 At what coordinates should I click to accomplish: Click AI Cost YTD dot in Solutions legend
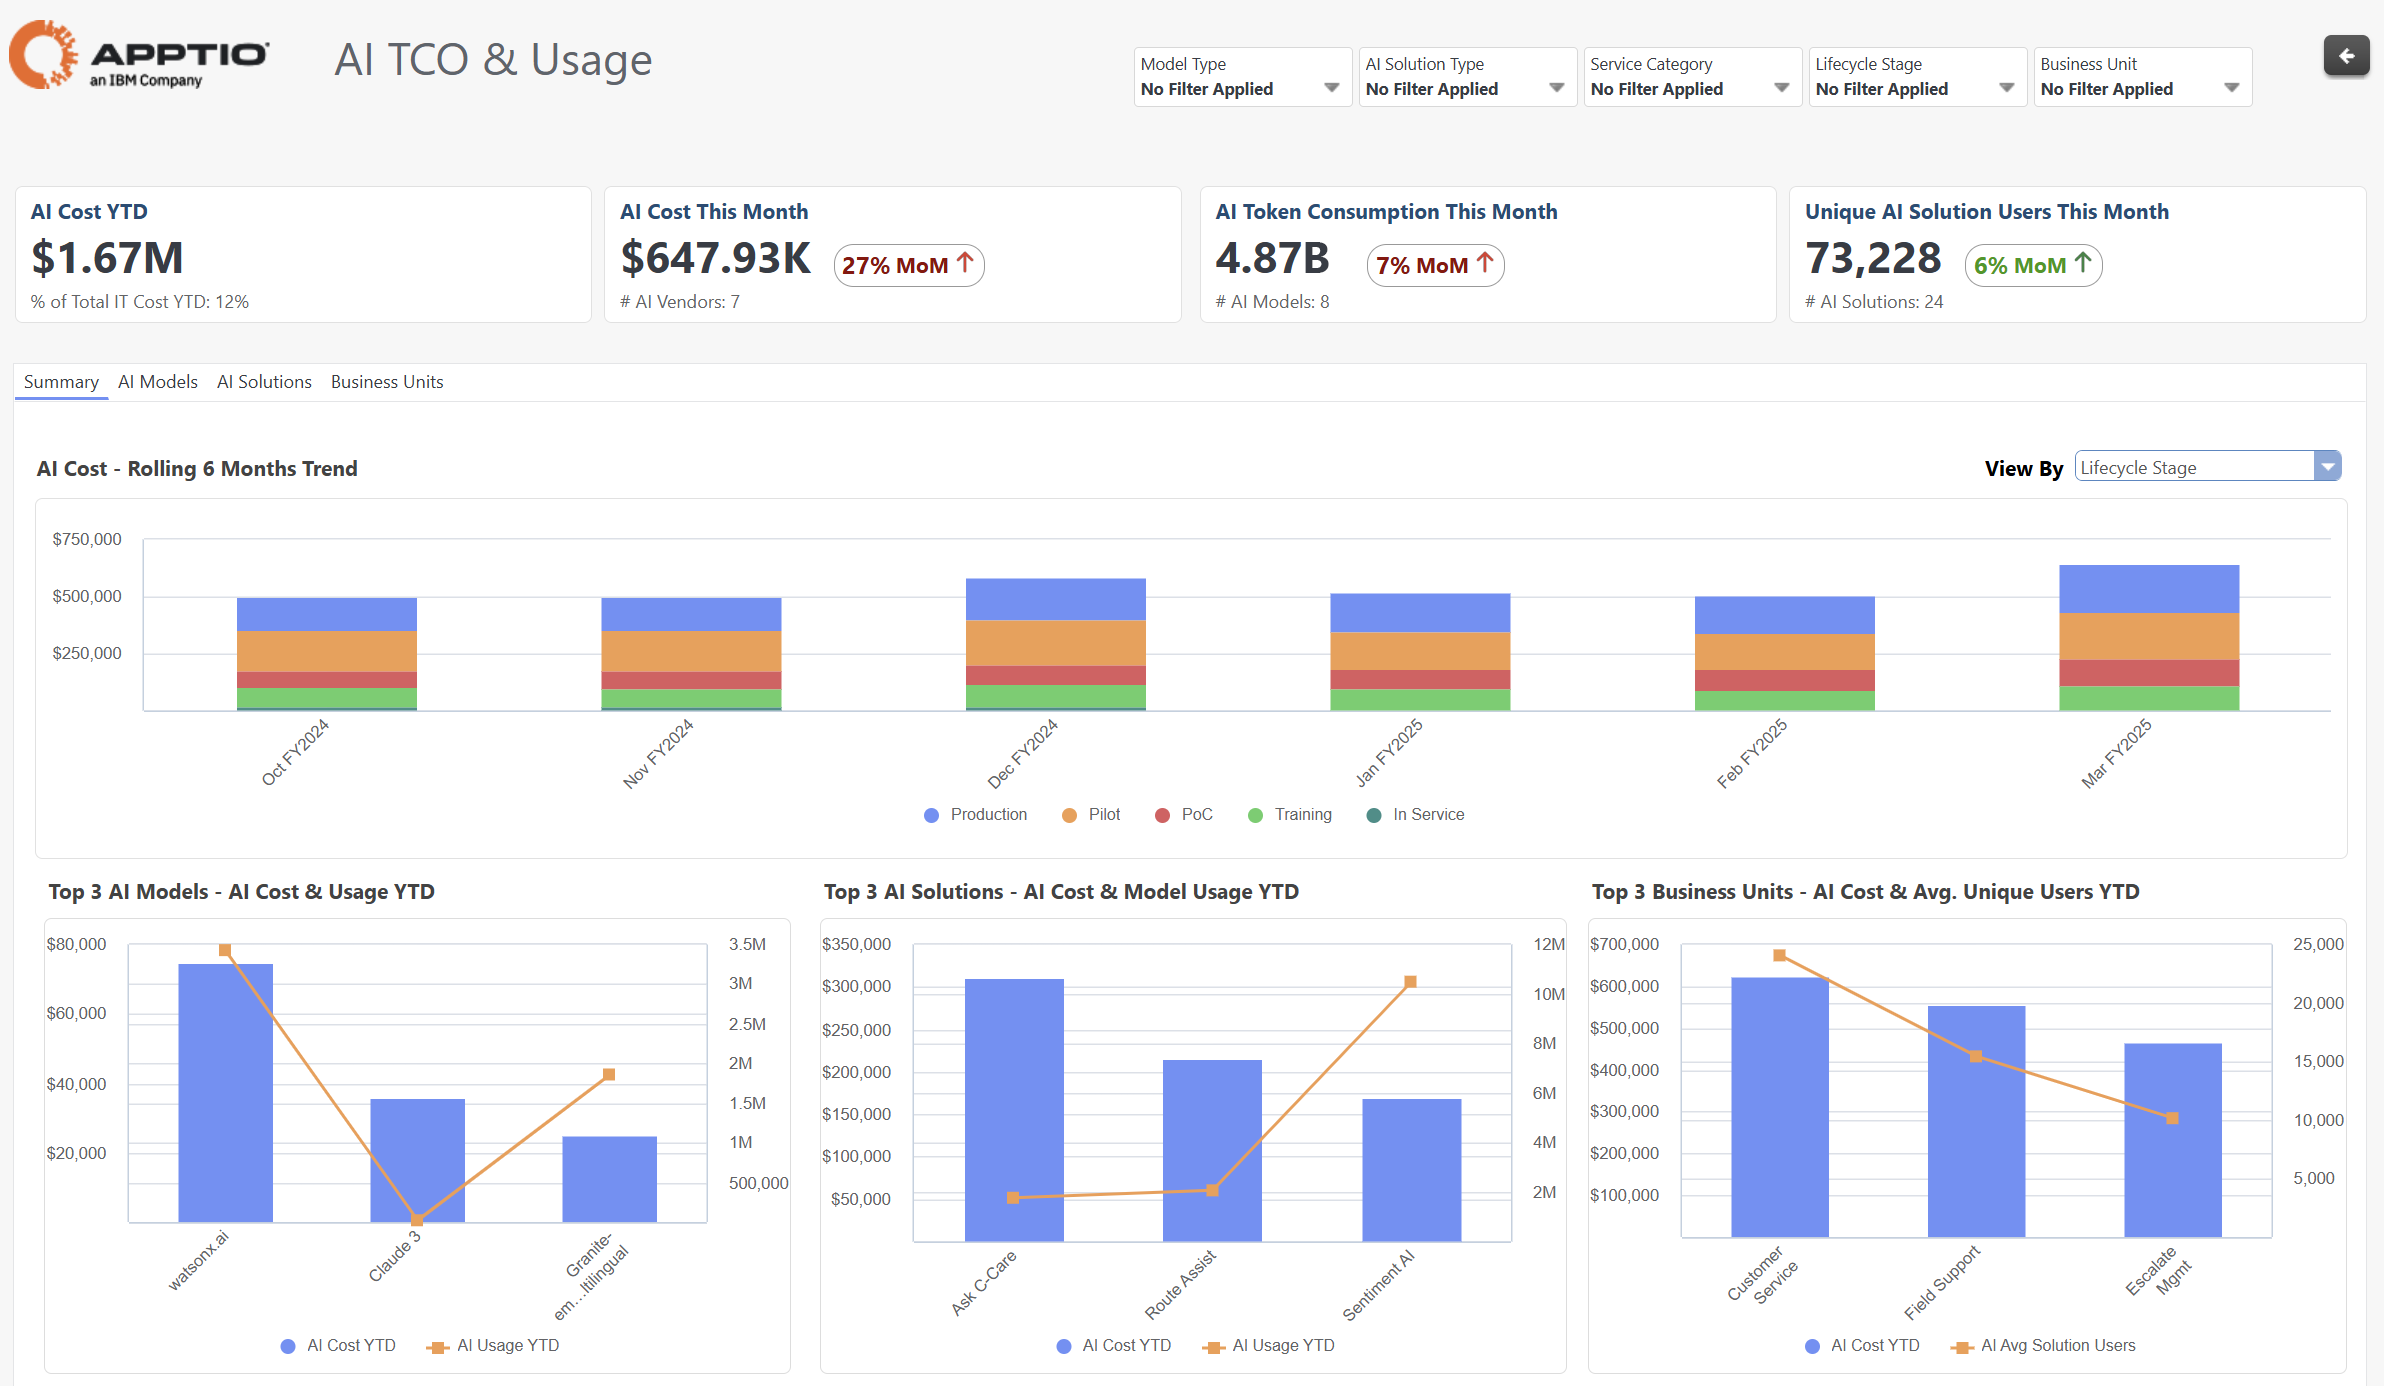point(1064,1346)
